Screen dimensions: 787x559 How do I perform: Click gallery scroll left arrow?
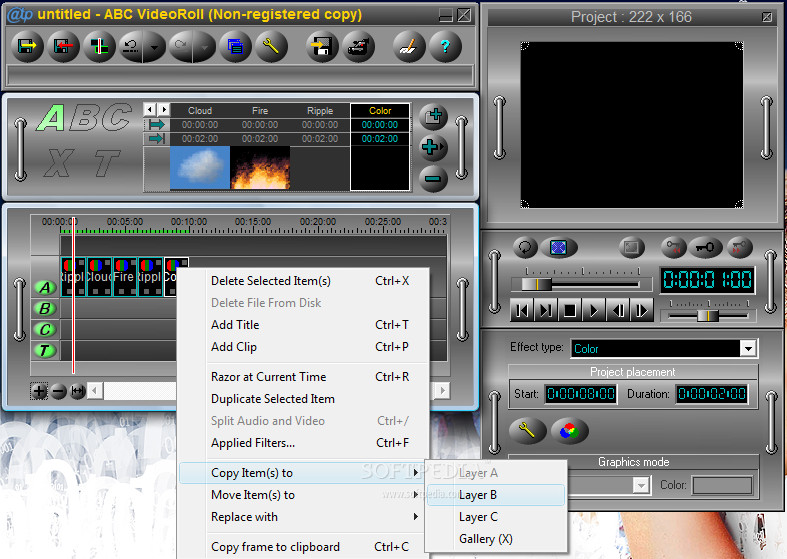[x=150, y=109]
